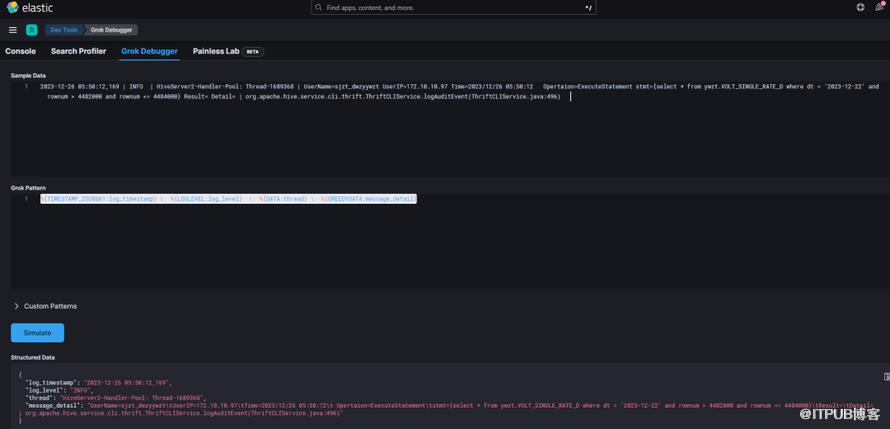Screen dimensions: 890x429
Task: Click the structured data copy icon
Action: click(886, 377)
